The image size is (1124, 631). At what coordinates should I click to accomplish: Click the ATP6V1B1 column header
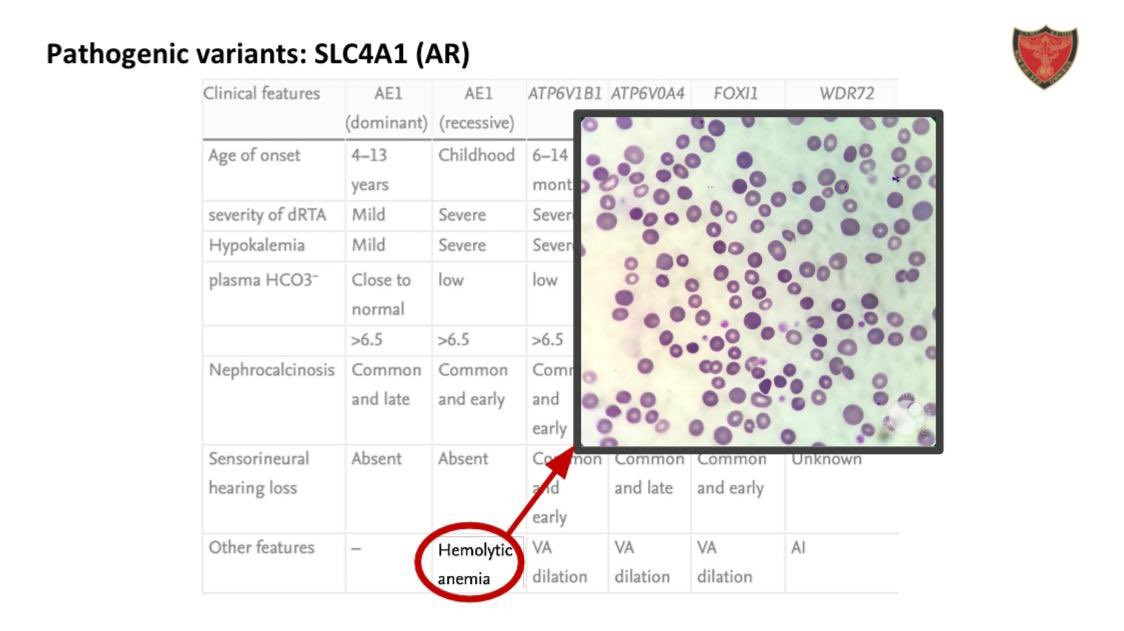tap(564, 94)
